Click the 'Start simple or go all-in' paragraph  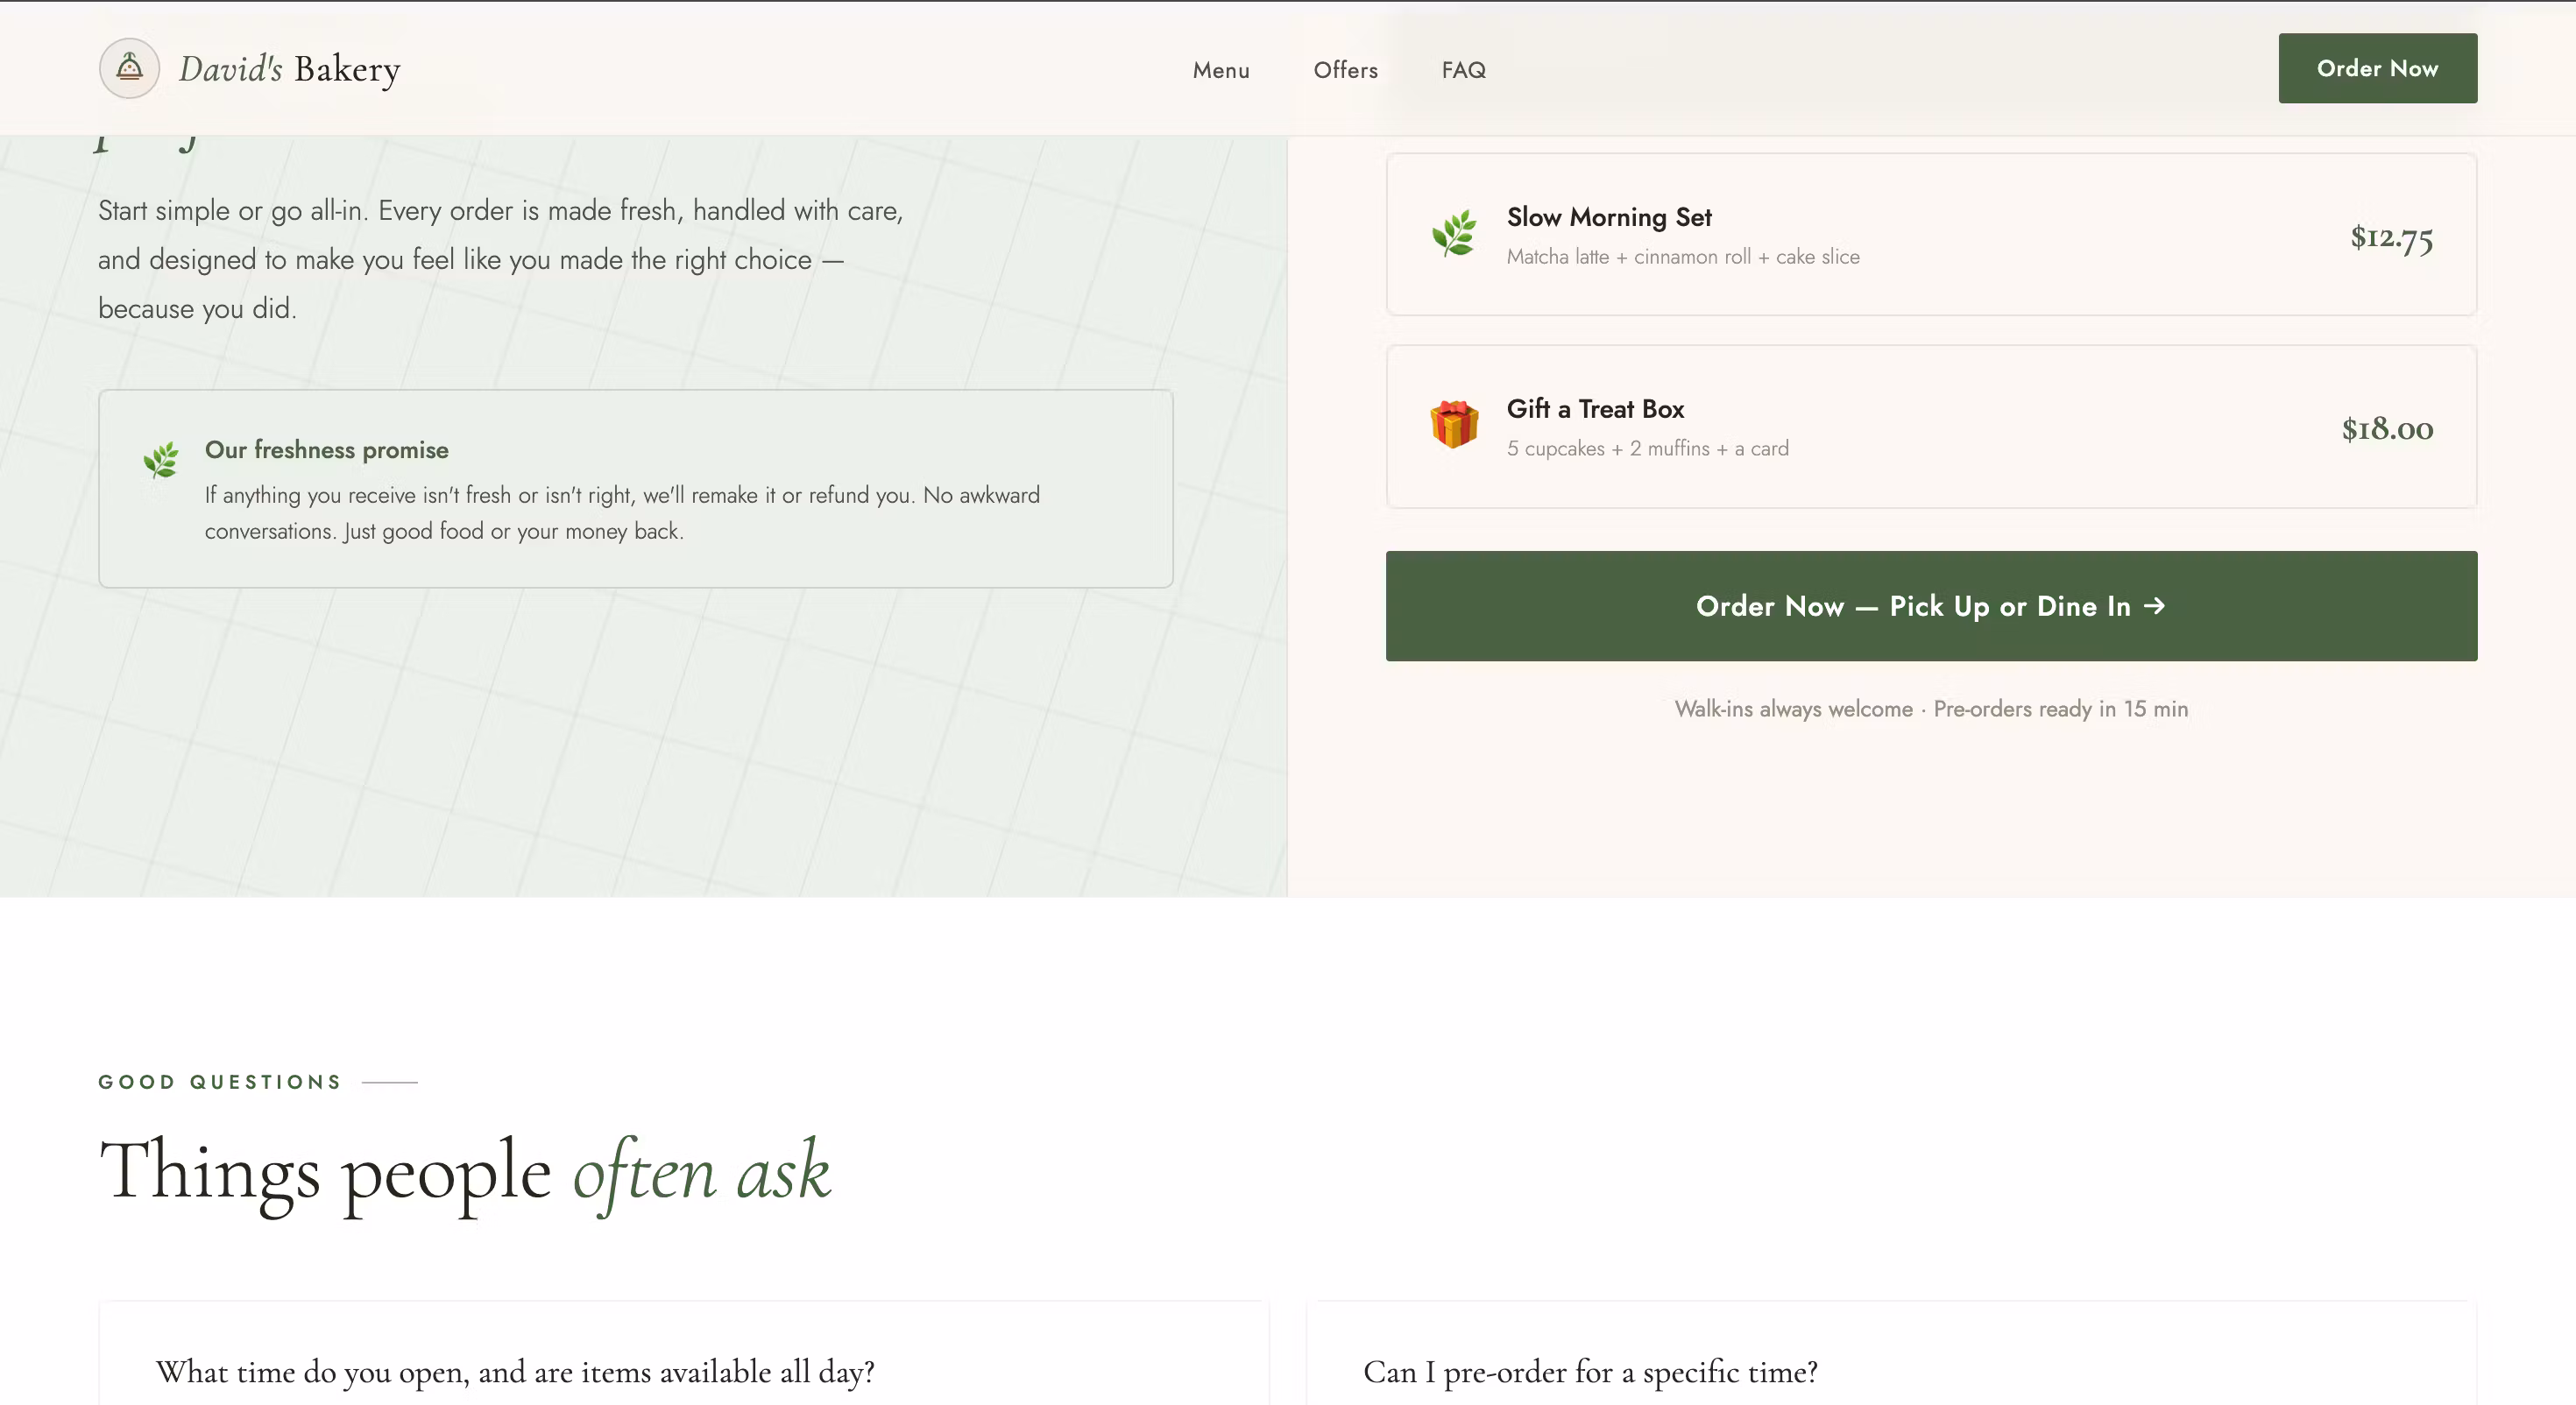coord(501,260)
